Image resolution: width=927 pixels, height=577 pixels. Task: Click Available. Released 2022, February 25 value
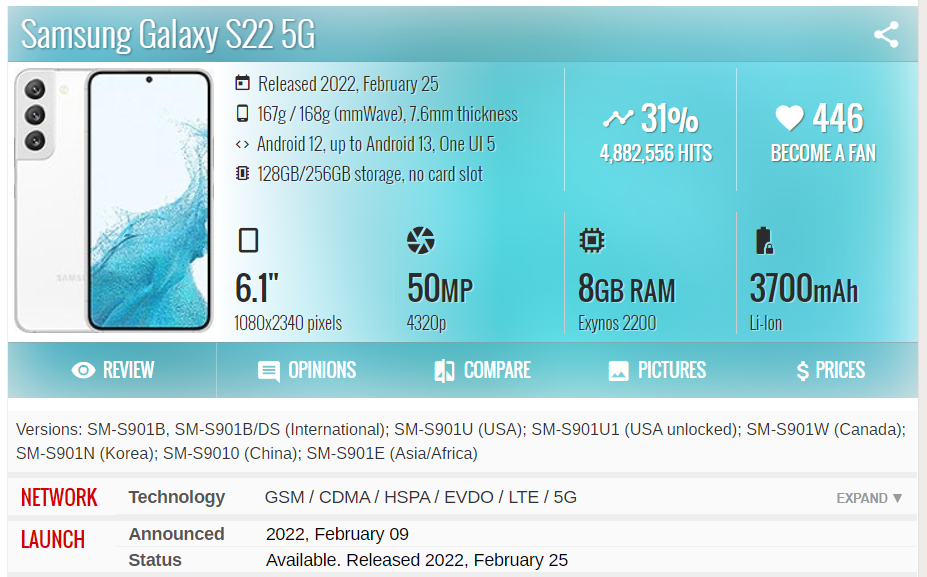tap(417, 560)
